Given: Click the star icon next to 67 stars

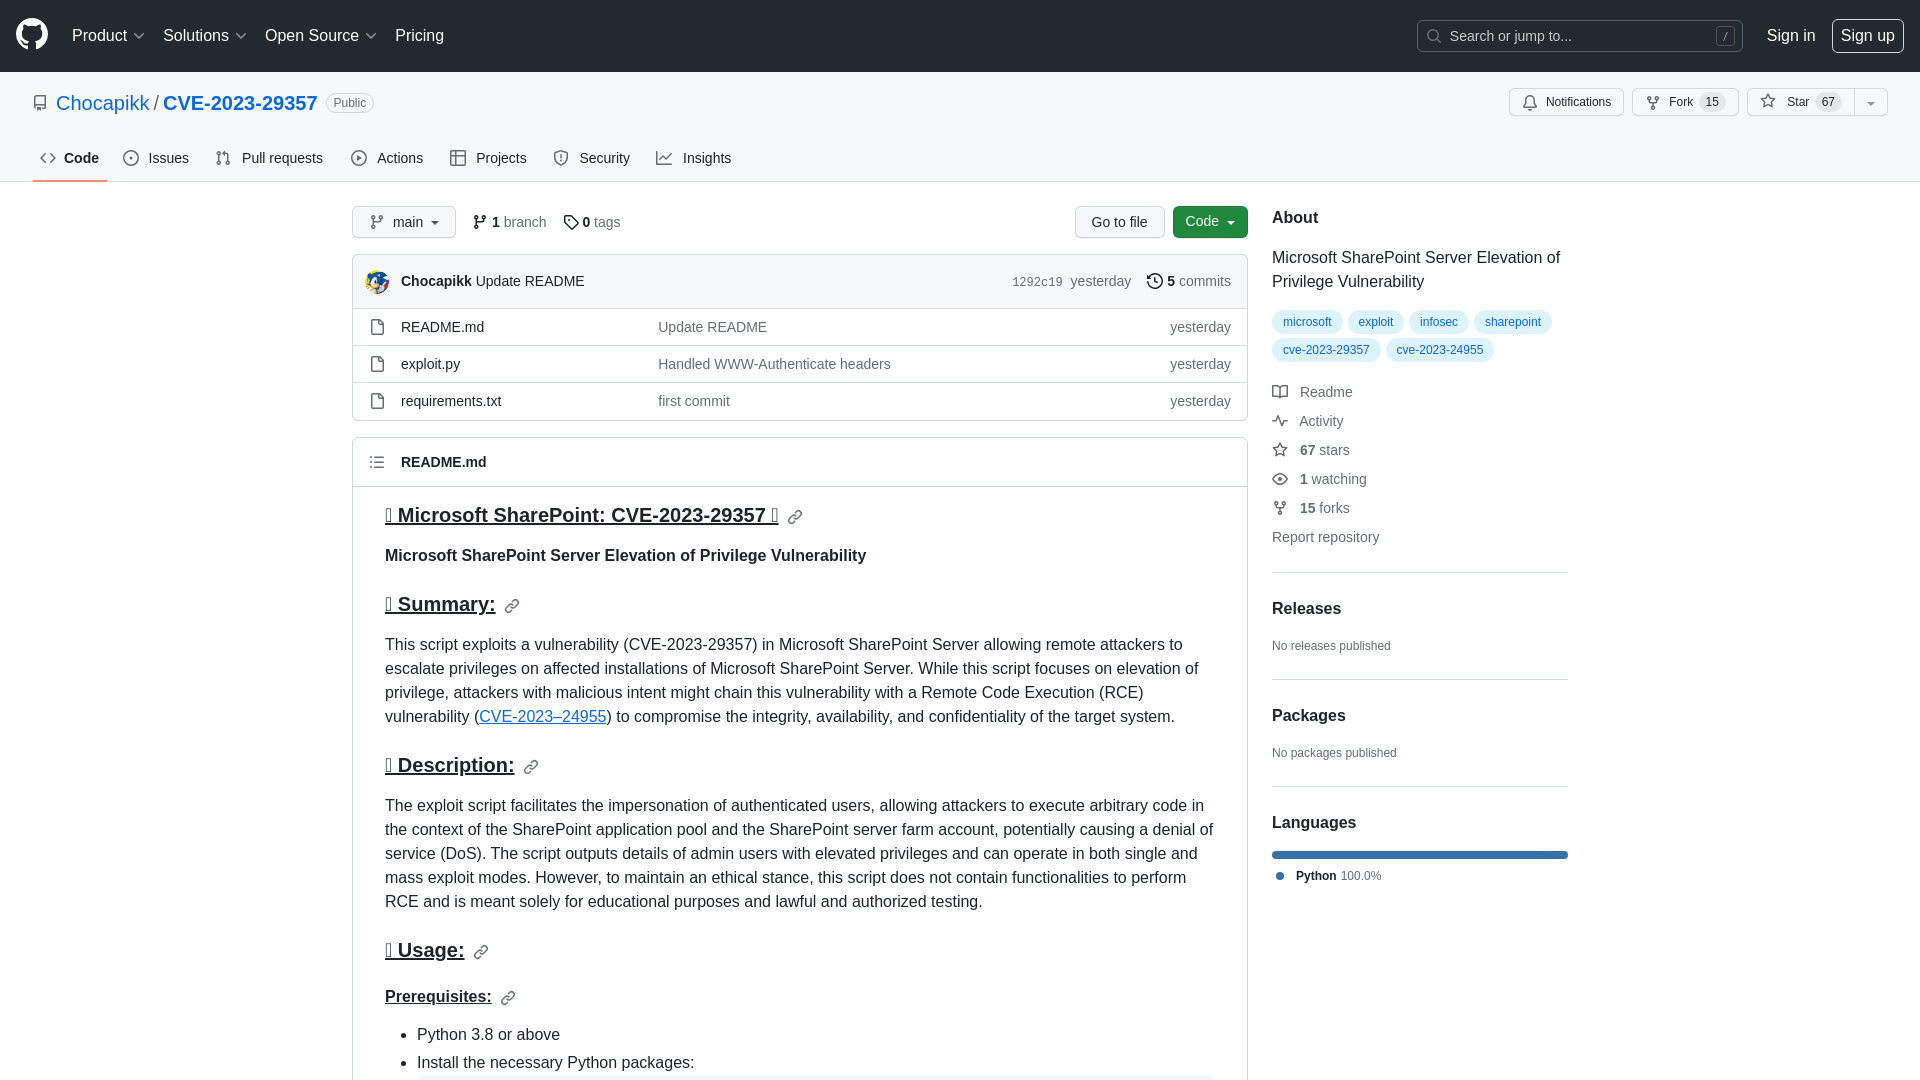Looking at the screenshot, I should (x=1280, y=450).
